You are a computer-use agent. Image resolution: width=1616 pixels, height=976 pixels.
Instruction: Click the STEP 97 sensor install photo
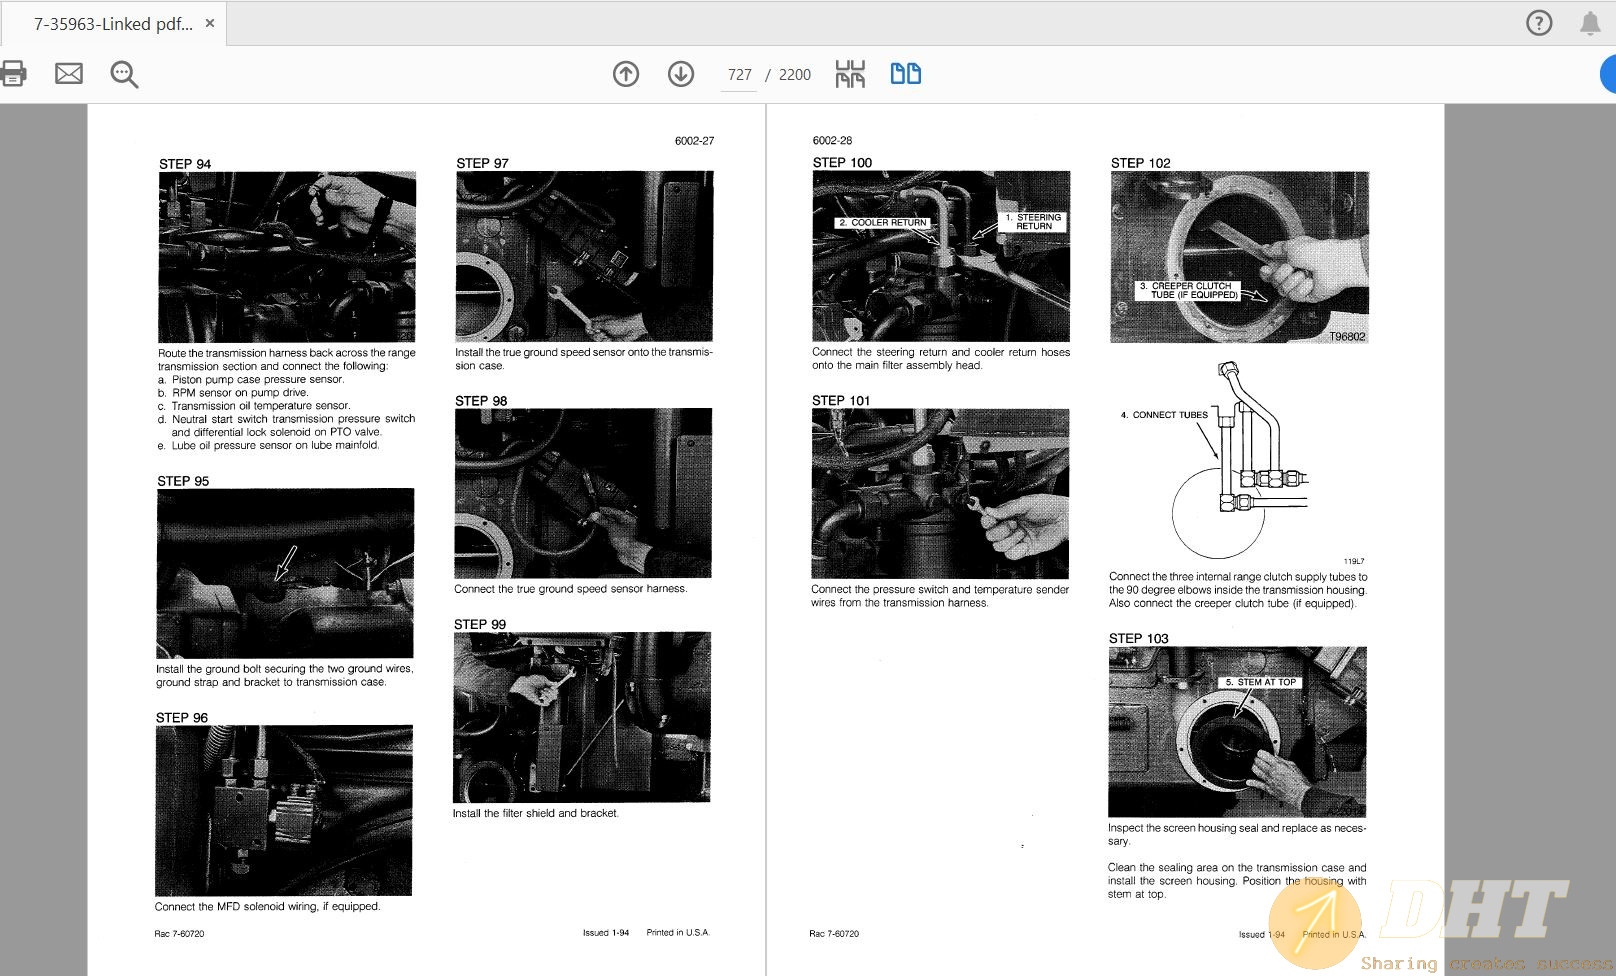pos(584,256)
